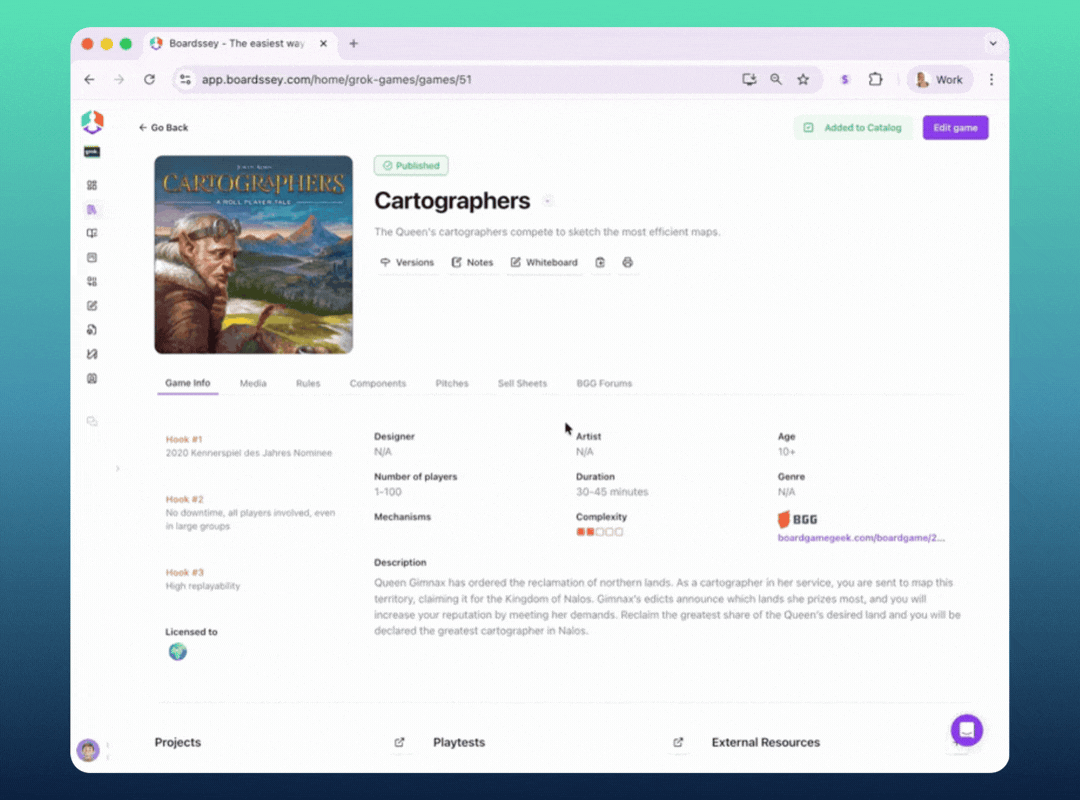Open the dropdown next to Cartographers title
Image resolution: width=1080 pixels, height=800 pixels.
tap(547, 201)
